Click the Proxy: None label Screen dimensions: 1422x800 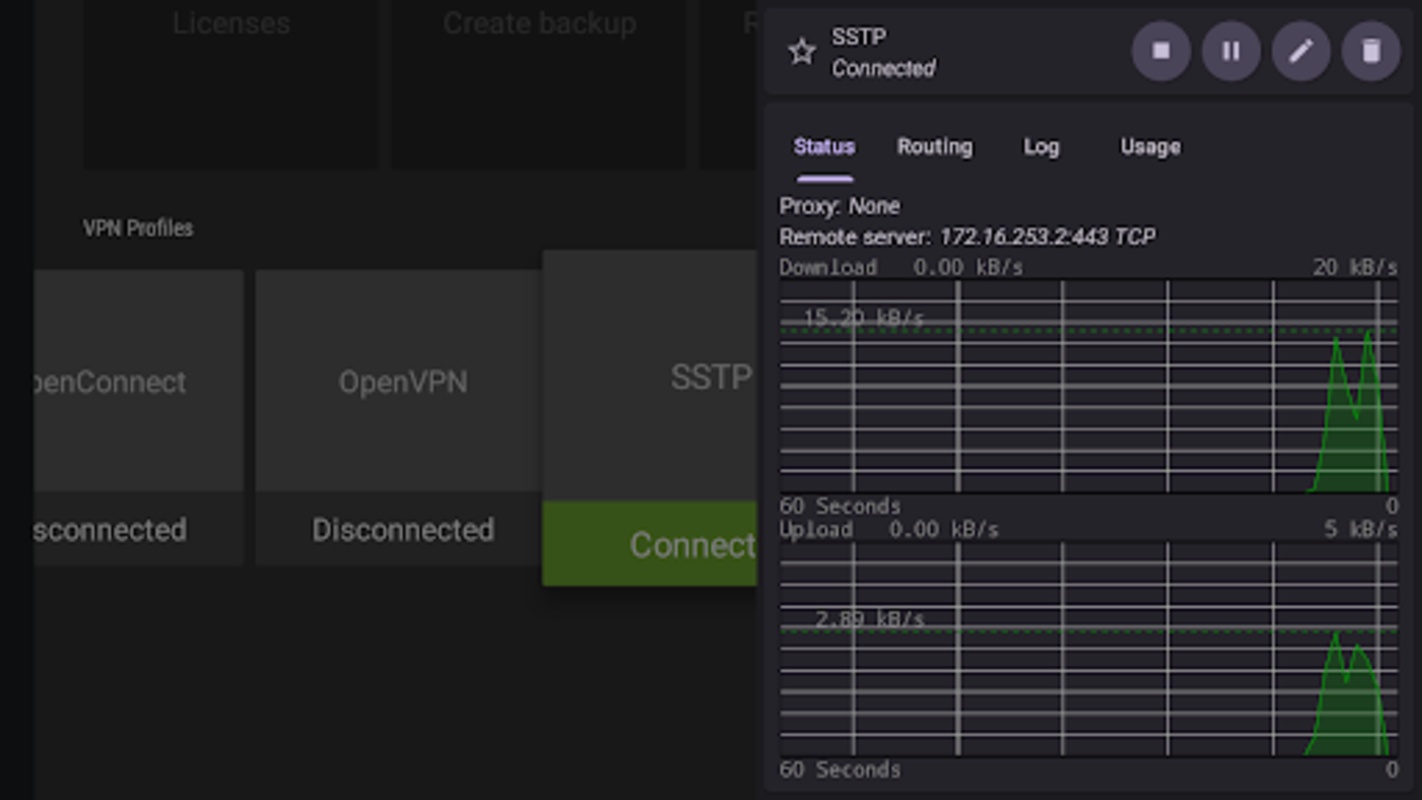pyautogui.click(x=839, y=206)
